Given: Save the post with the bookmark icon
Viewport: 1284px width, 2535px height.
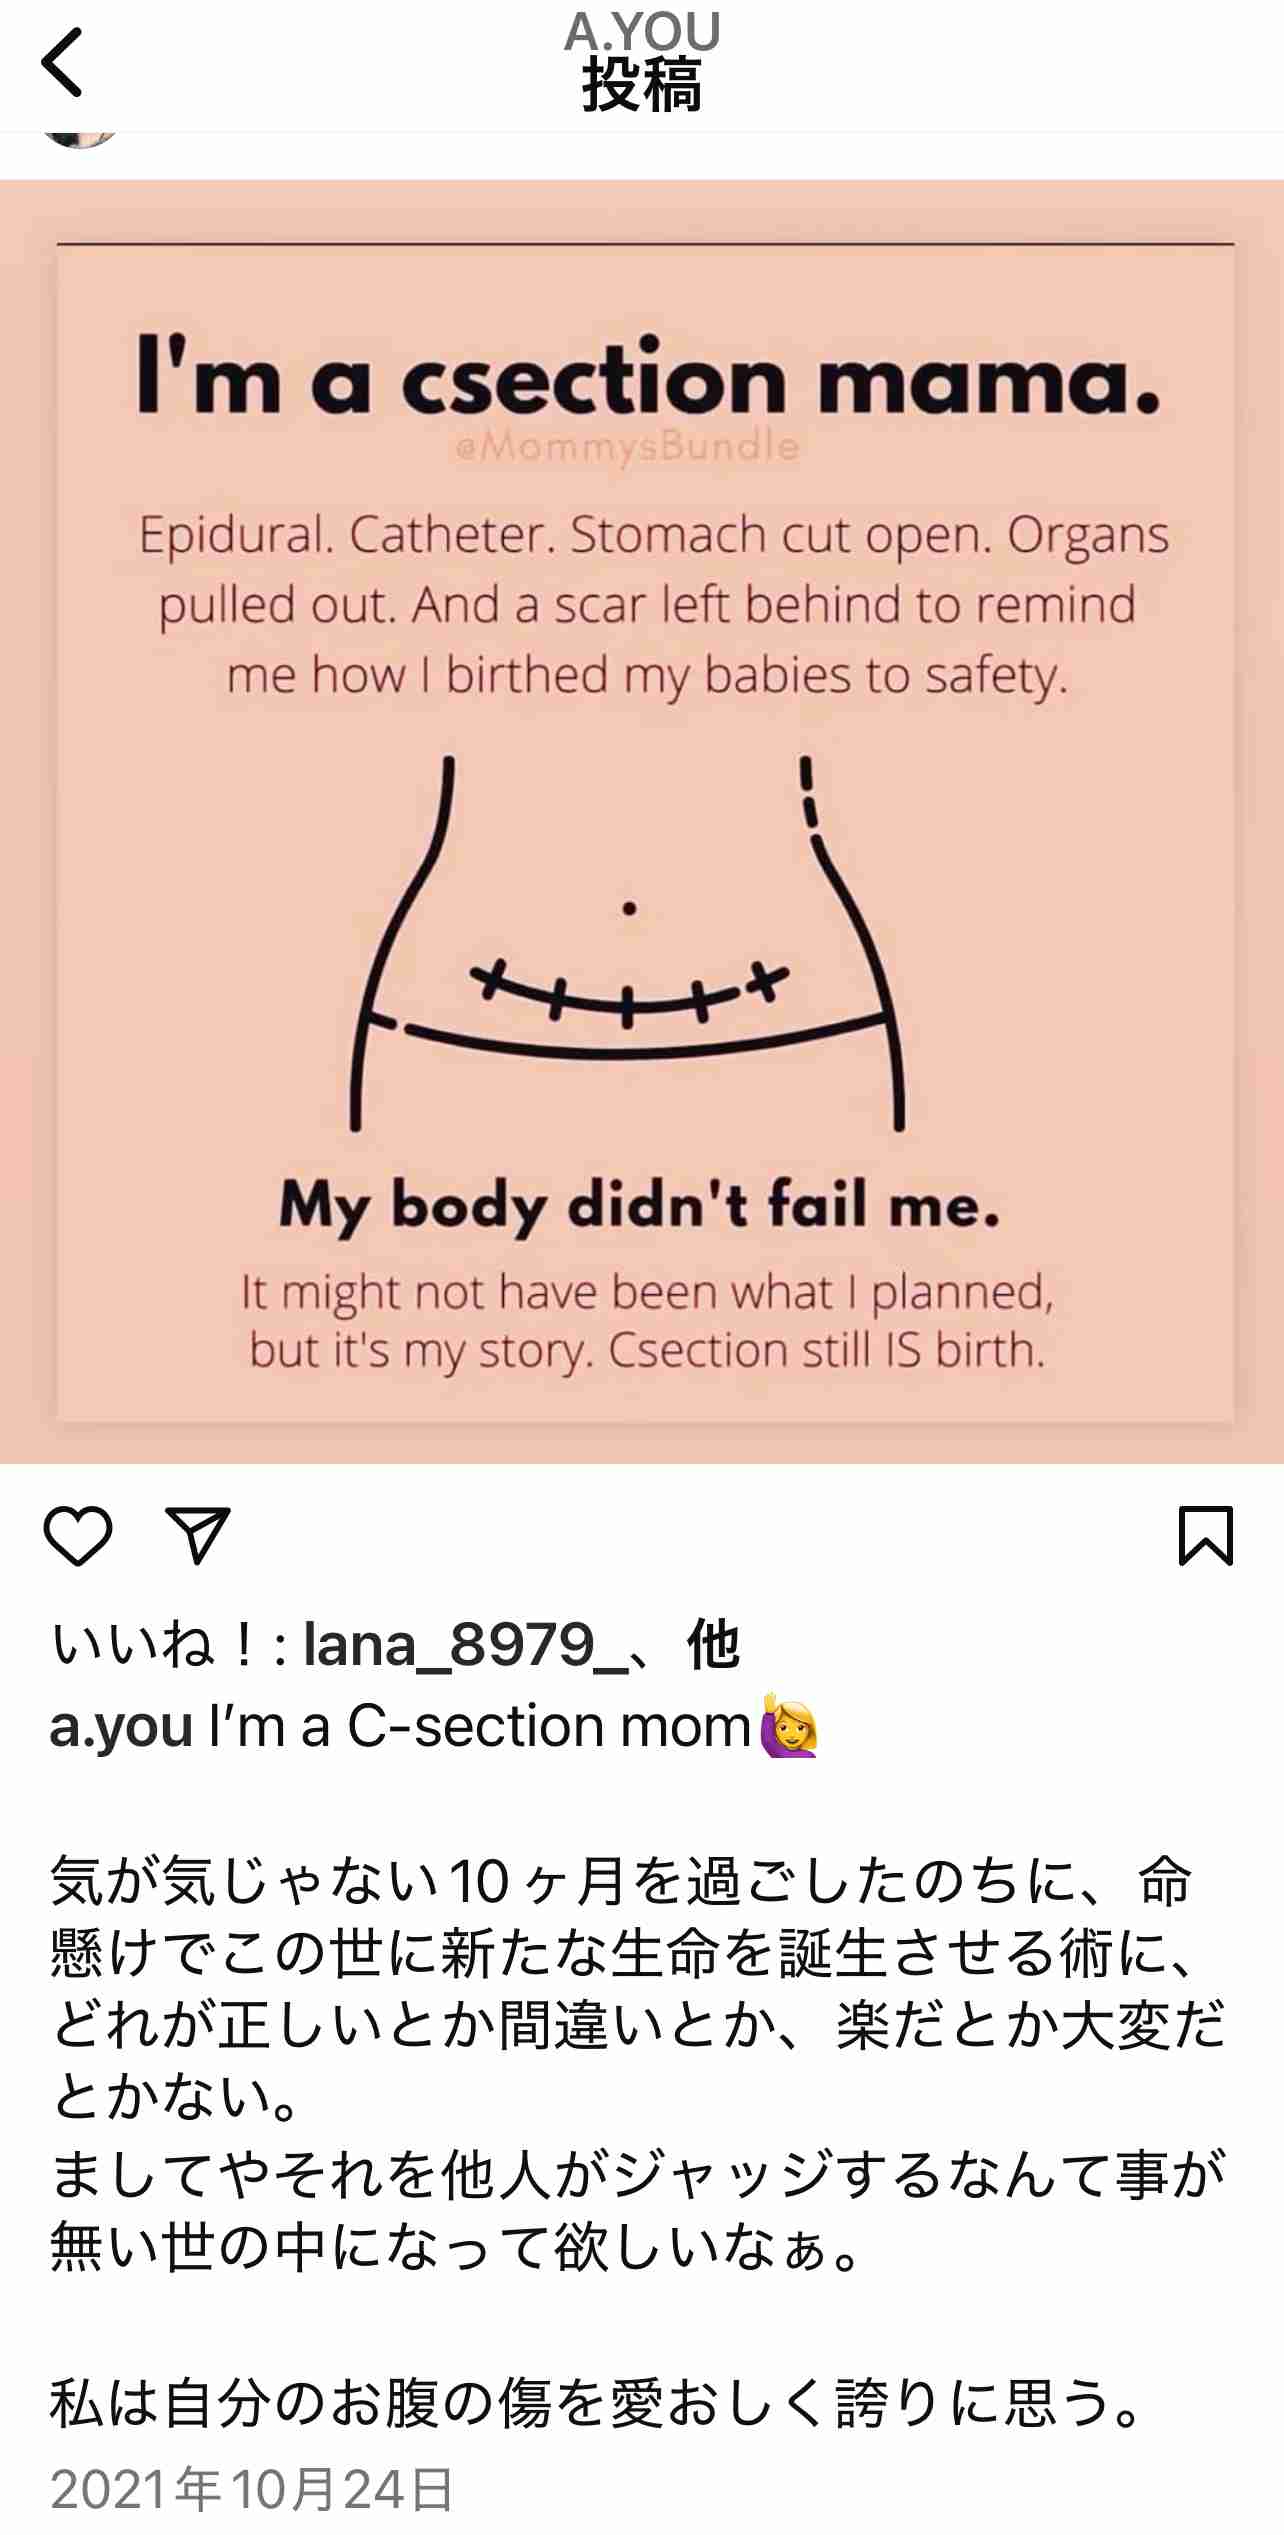Looking at the screenshot, I should [x=1206, y=1535].
